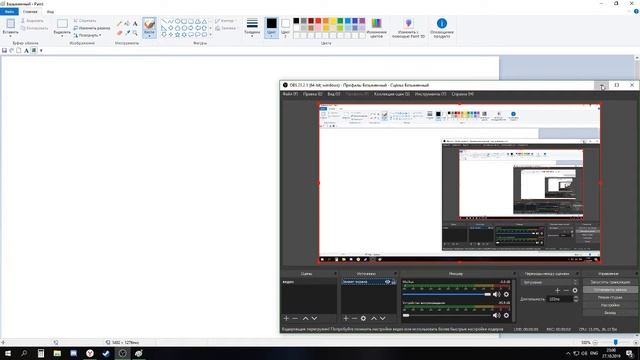
Task: Click the Paste clipboard icon in Paint
Action: pyautogui.click(x=11, y=24)
